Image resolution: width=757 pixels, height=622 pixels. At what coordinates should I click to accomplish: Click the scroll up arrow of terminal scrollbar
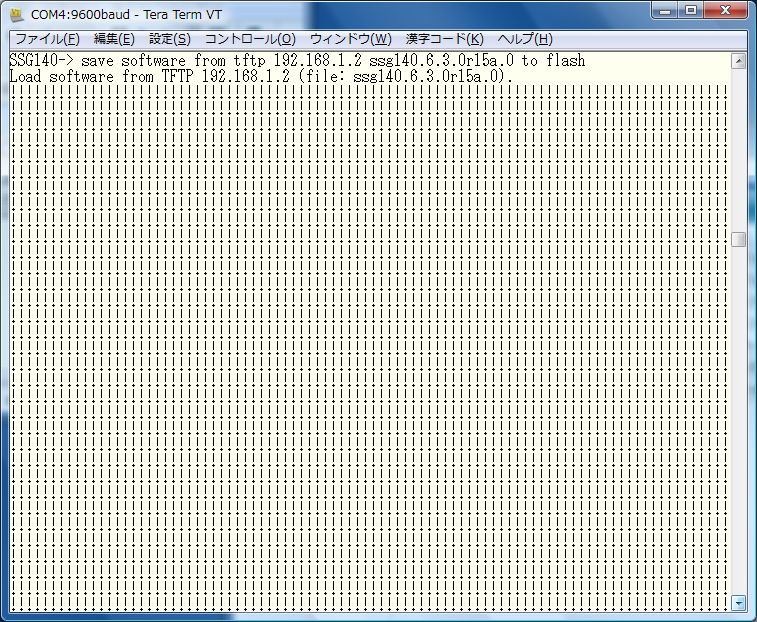tap(738, 61)
